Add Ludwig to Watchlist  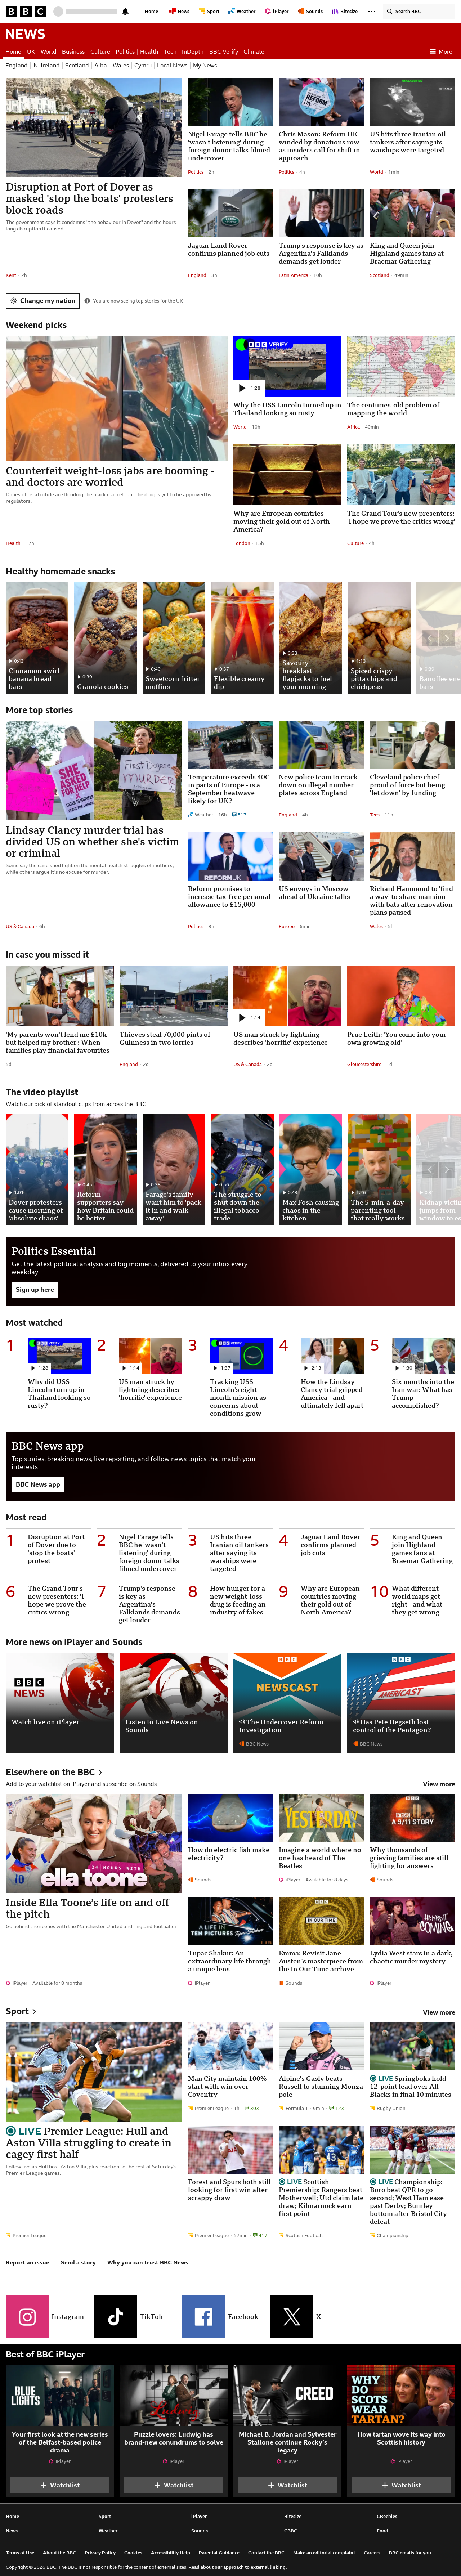(x=174, y=2484)
